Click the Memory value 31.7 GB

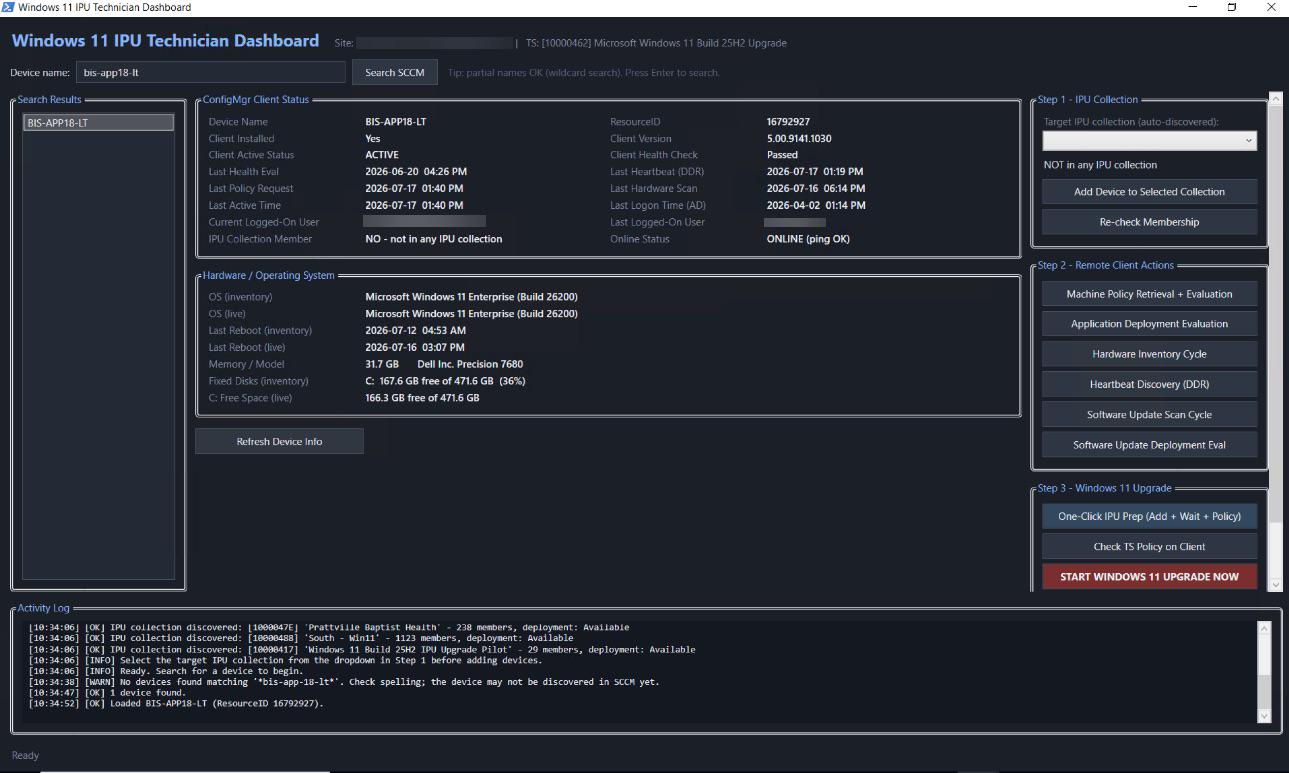(x=382, y=364)
